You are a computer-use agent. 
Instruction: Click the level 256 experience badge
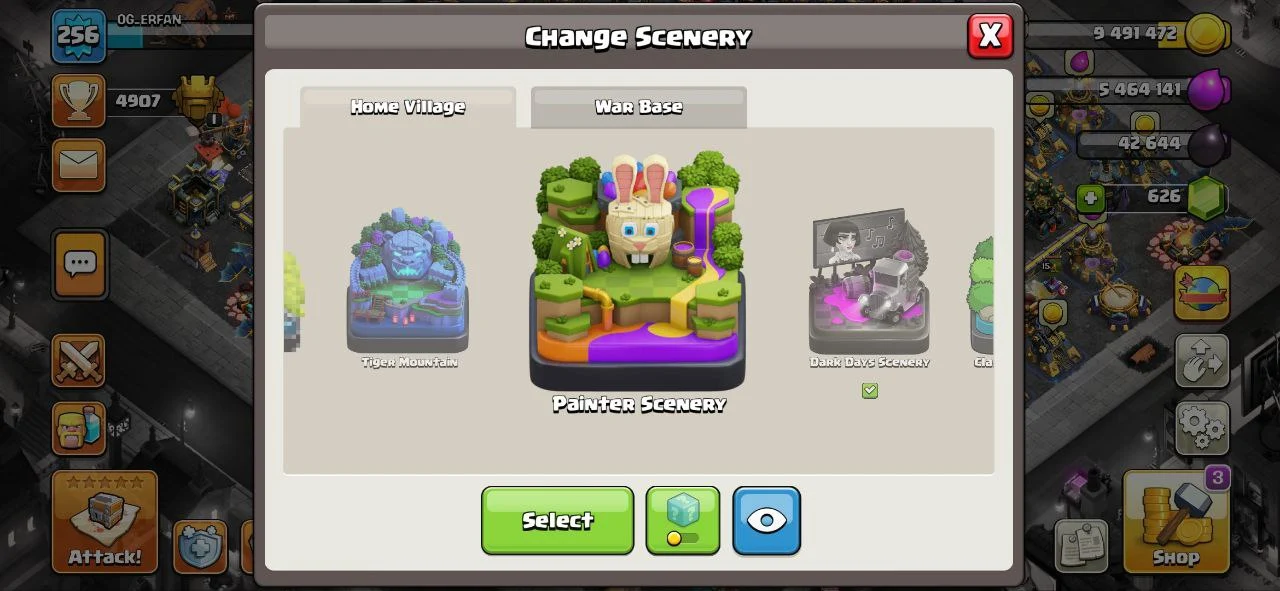click(79, 36)
